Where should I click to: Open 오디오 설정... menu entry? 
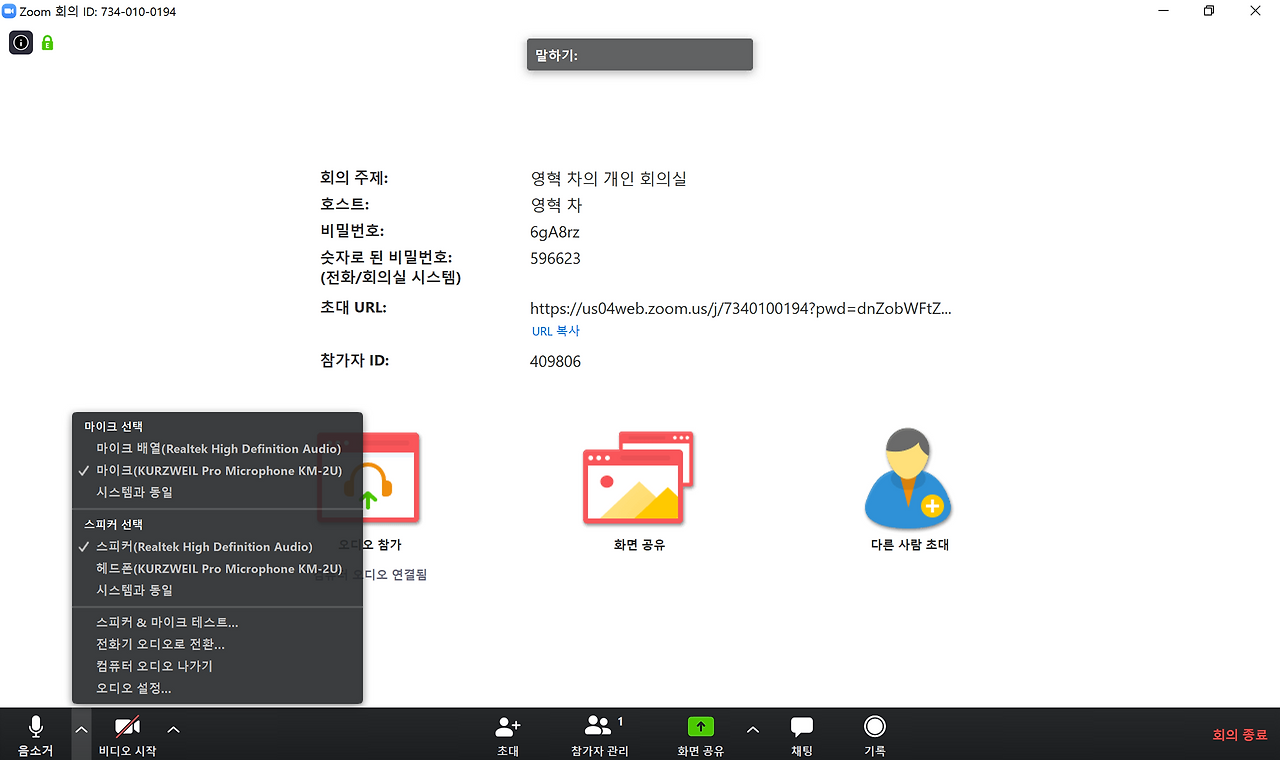(218, 688)
